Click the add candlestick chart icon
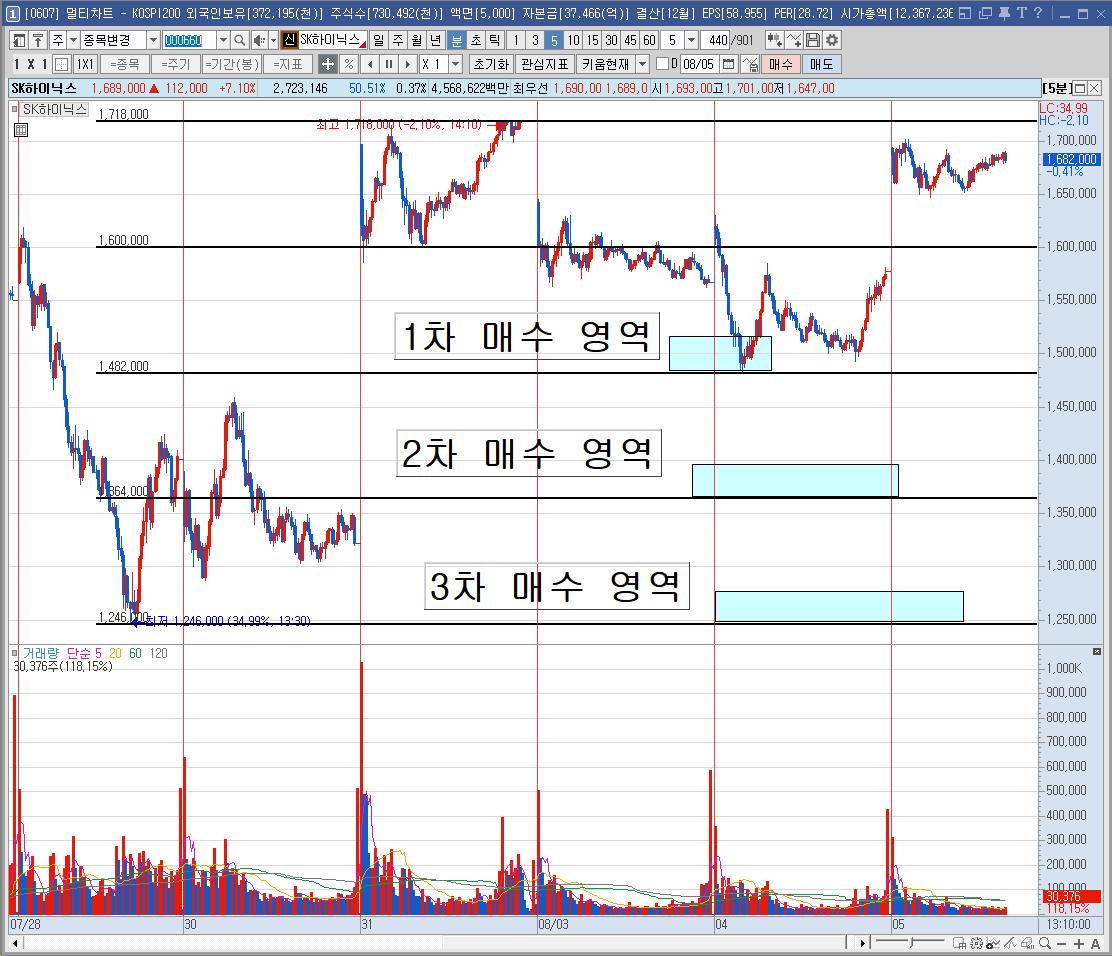The height and width of the screenshot is (956, 1112). [x=774, y=40]
